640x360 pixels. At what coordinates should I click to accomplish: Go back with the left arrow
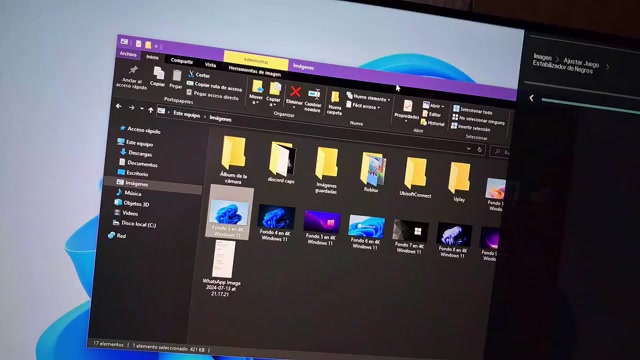coord(119,106)
